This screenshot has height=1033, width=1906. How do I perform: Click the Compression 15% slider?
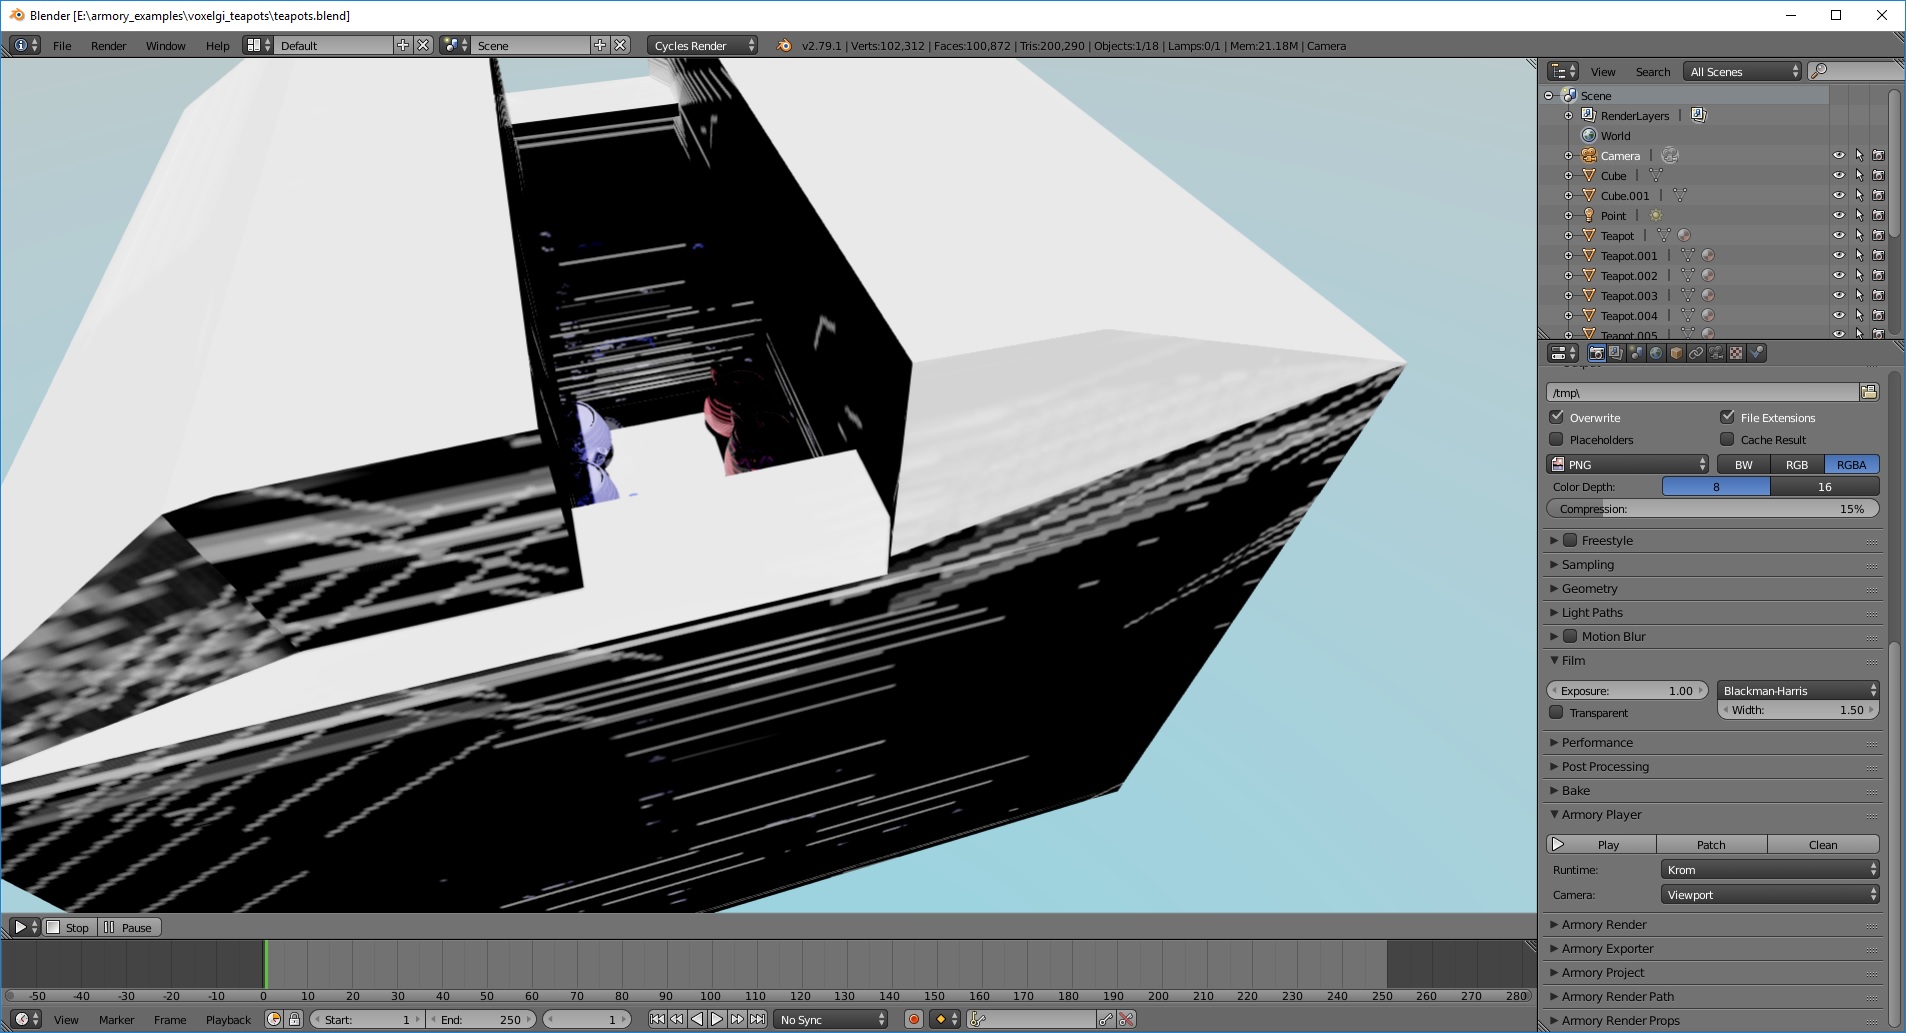(x=1713, y=508)
